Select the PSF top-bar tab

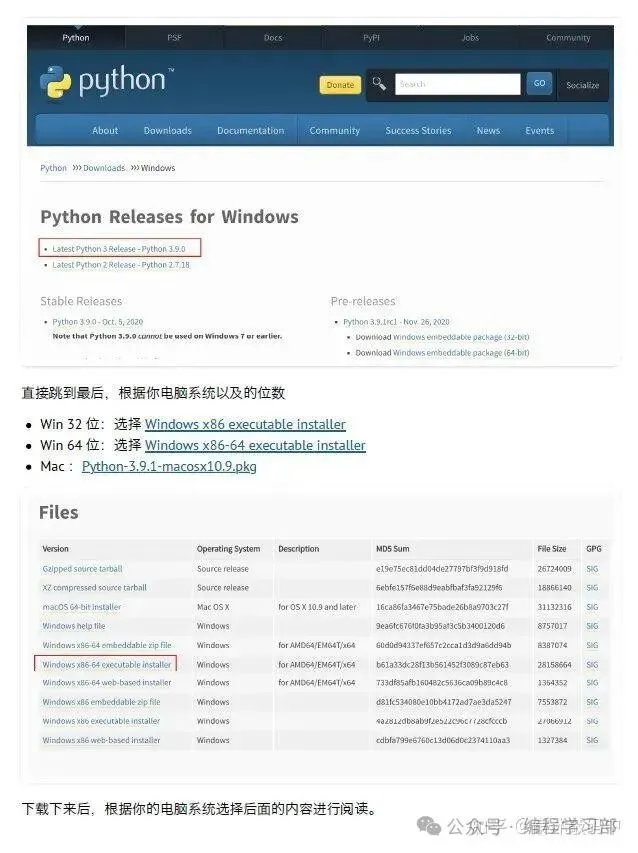click(x=174, y=38)
